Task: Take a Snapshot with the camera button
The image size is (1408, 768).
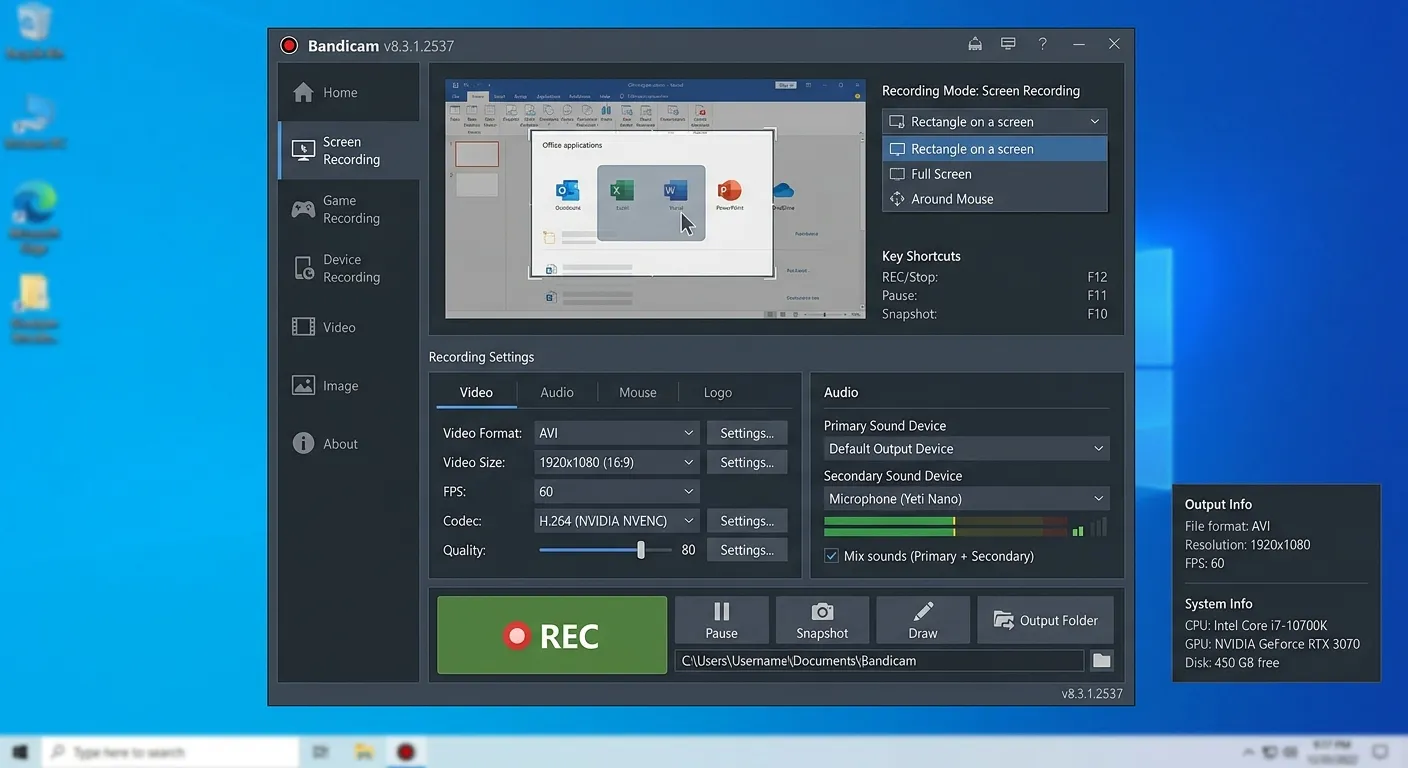Action: 822,620
